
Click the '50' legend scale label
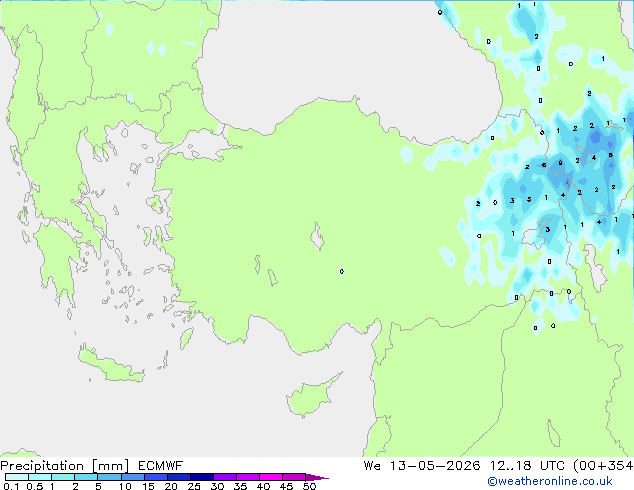pos(309,486)
